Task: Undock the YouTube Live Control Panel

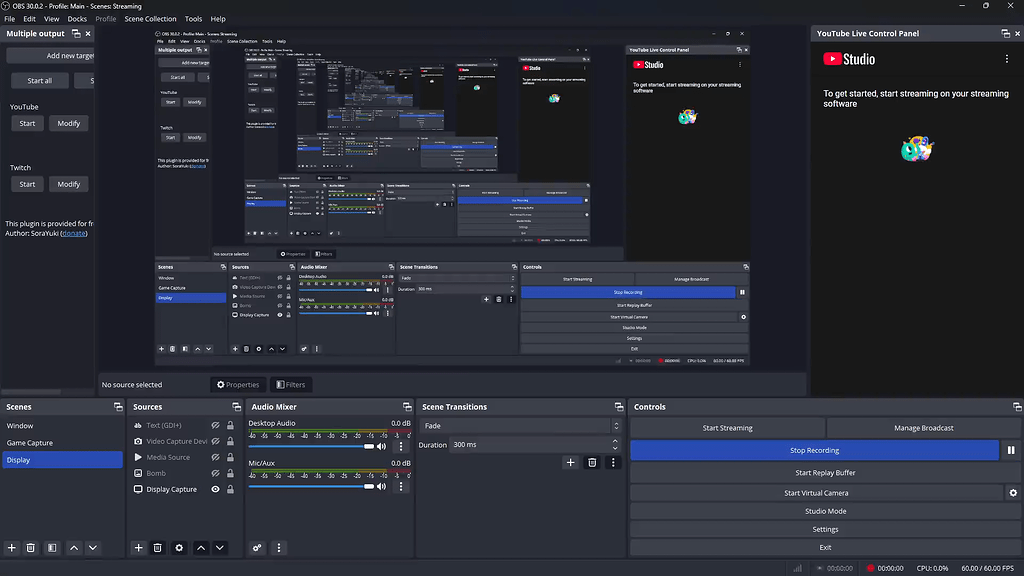Action: click(x=1006, y=33)
